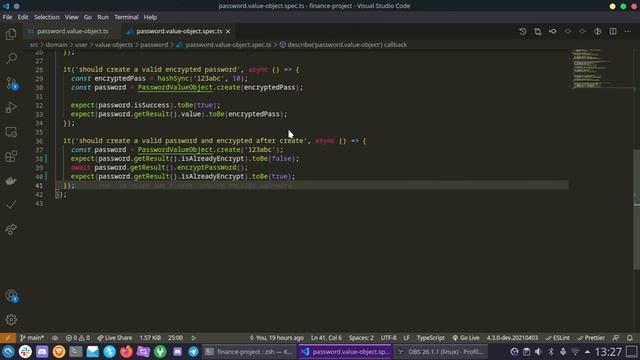Open Remote Explorer view

pyautogui.click(x=11, y=132)
